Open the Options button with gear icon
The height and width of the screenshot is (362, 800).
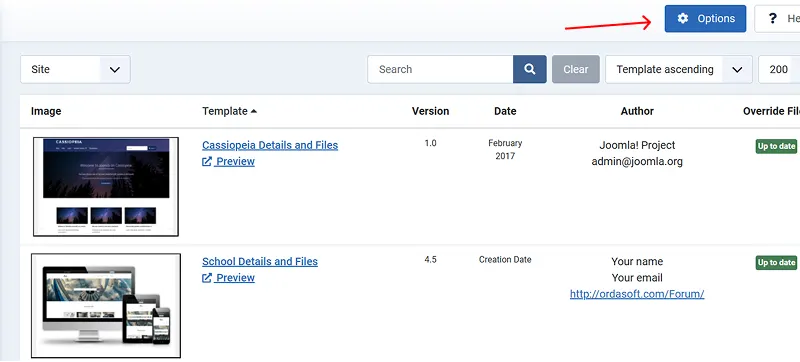coord(705,19)
